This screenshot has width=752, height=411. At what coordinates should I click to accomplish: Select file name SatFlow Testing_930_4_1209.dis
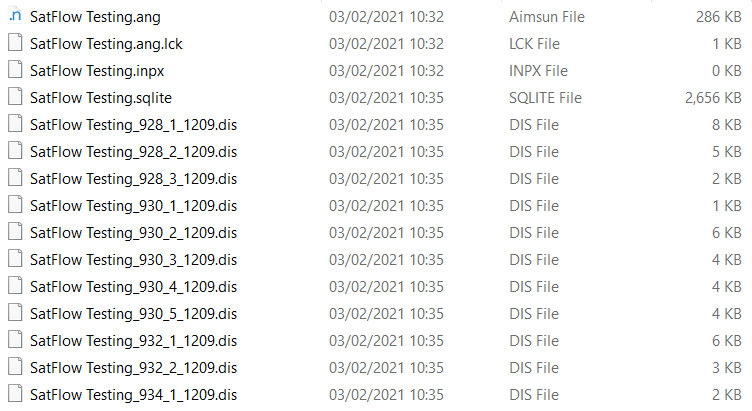coord(133,287)
